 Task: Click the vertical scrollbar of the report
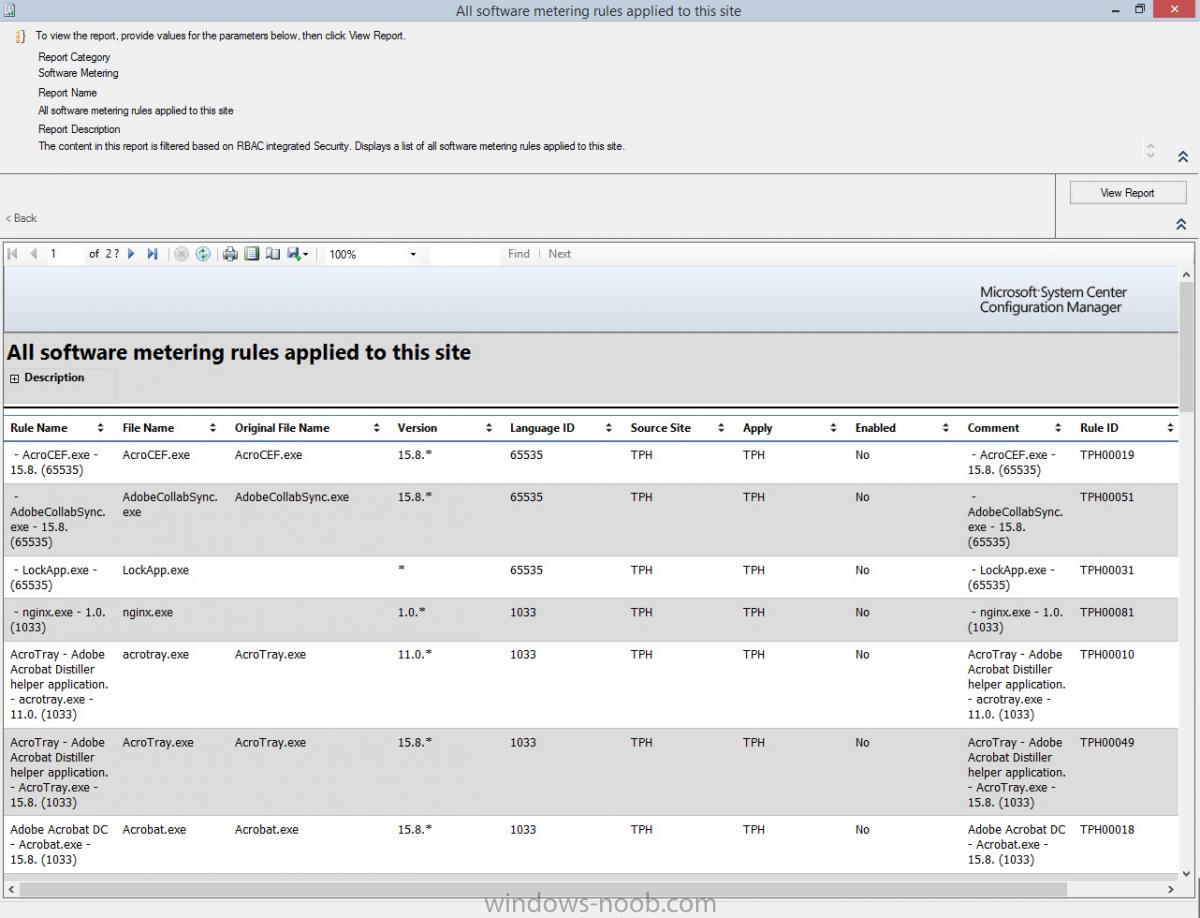1187,347
